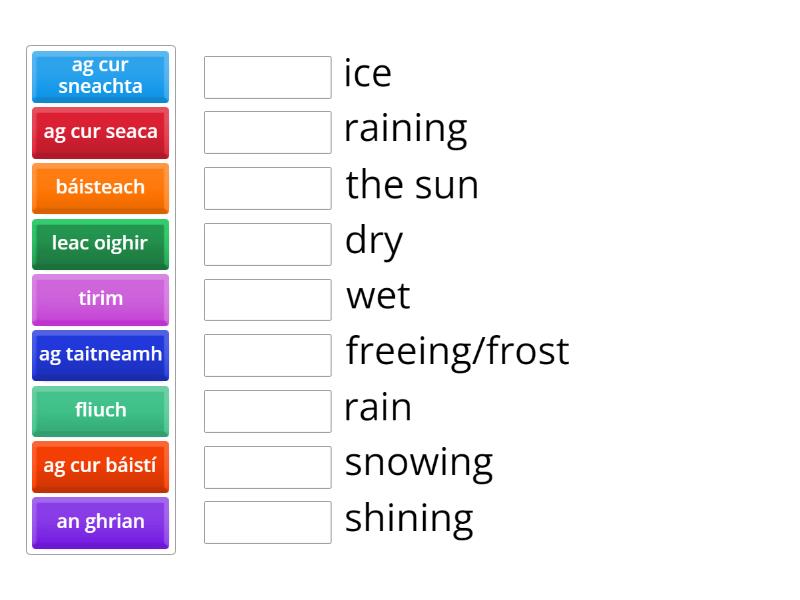Click the empty answer box beside 'ice'
This screenshot has height=600, width=800.
(x=268, y=78)
